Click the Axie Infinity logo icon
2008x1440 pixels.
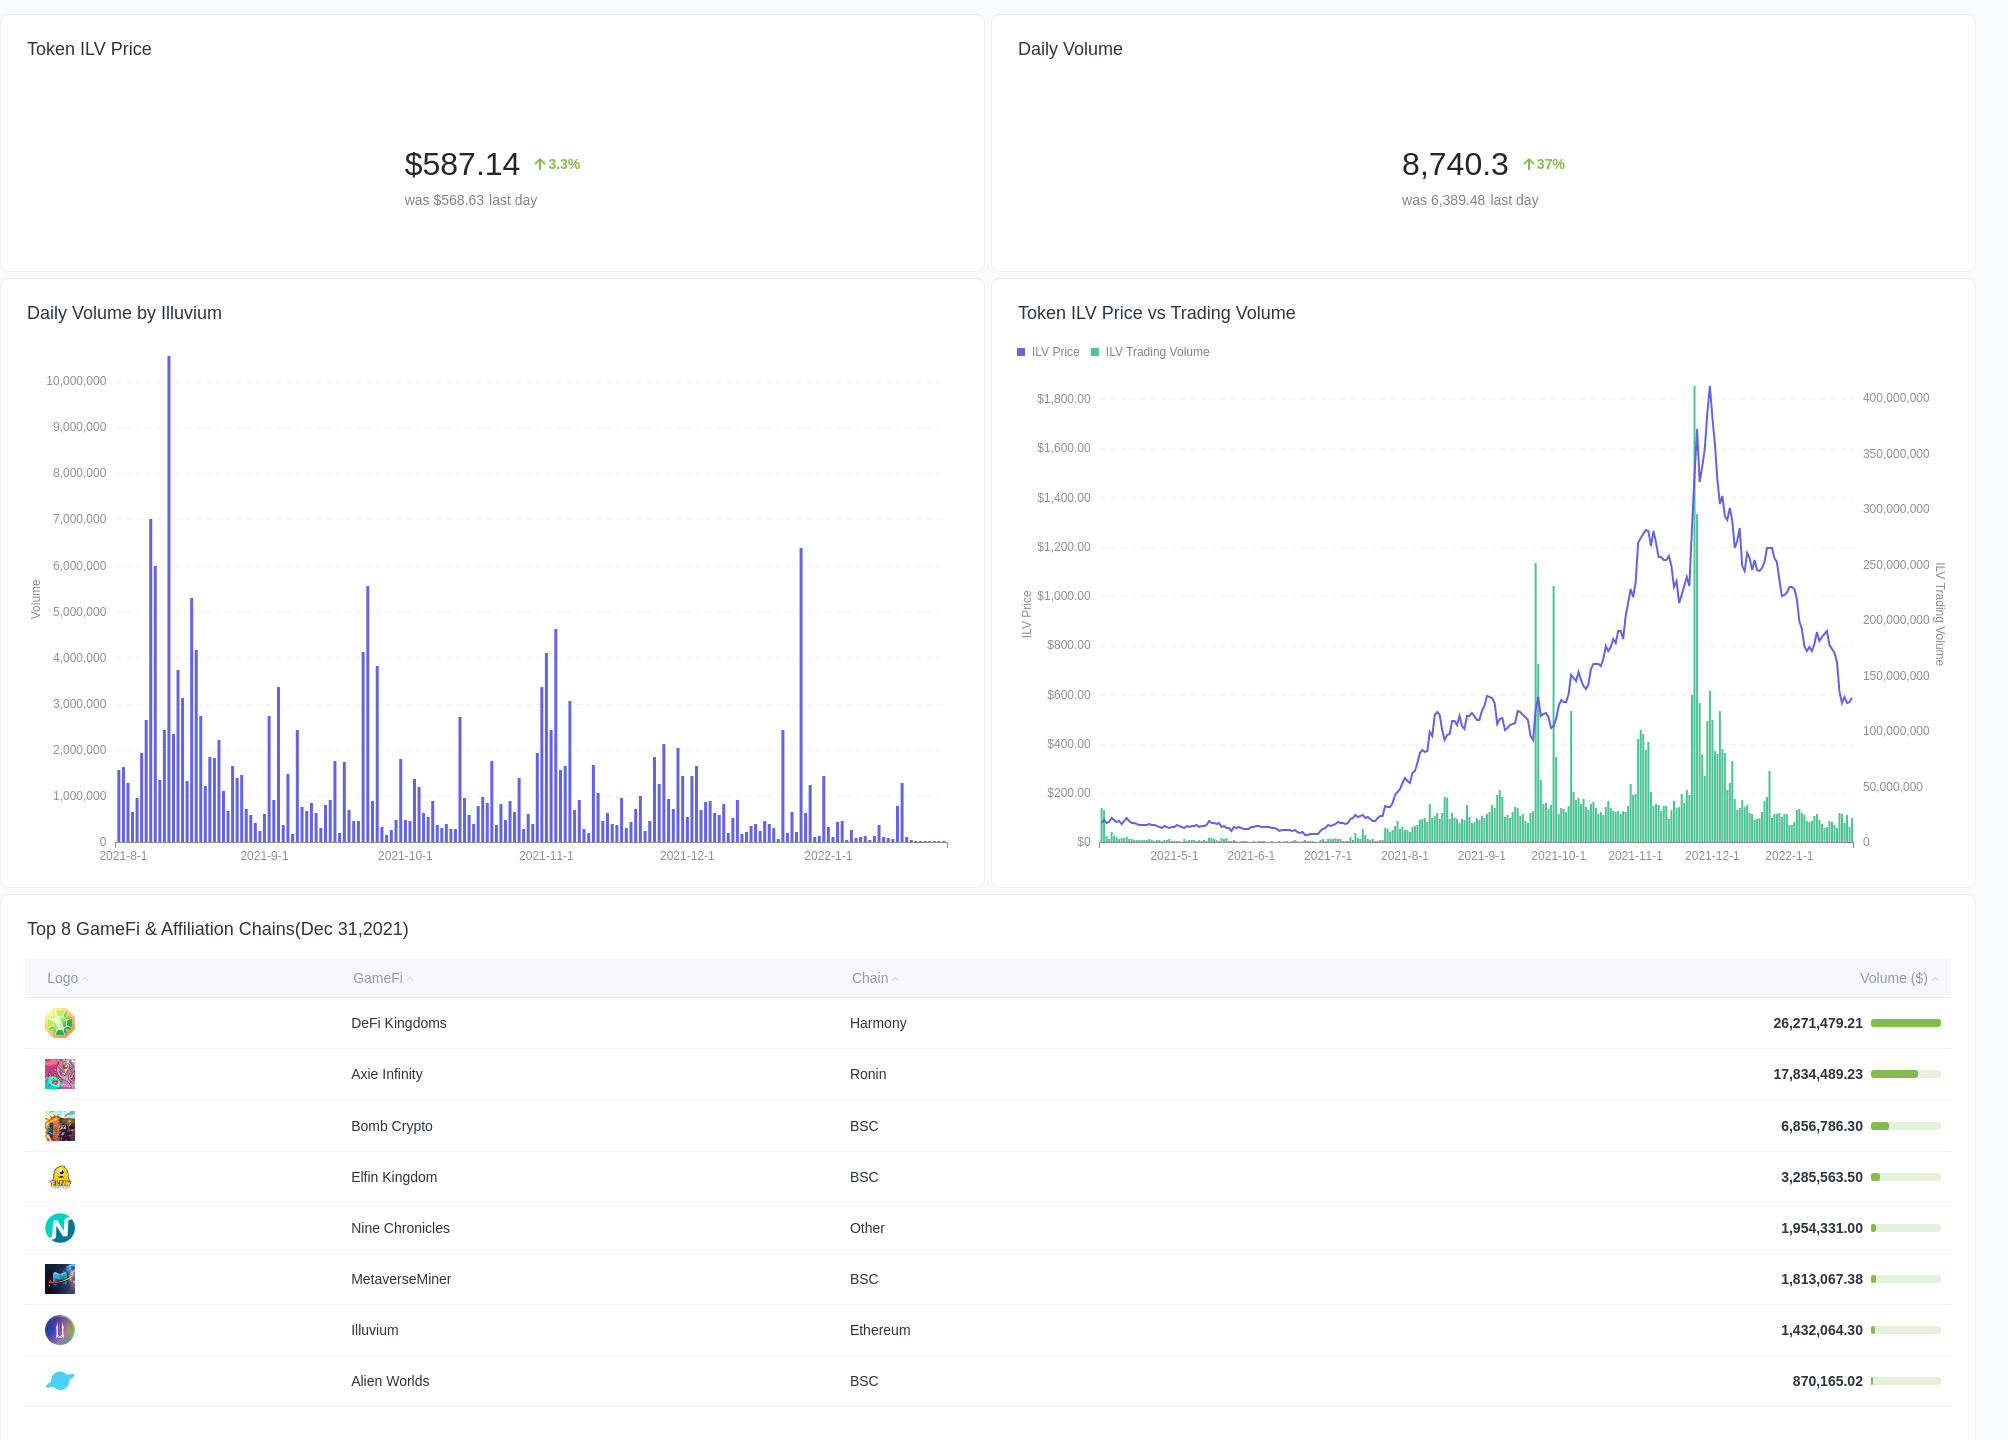point(60,1074)
